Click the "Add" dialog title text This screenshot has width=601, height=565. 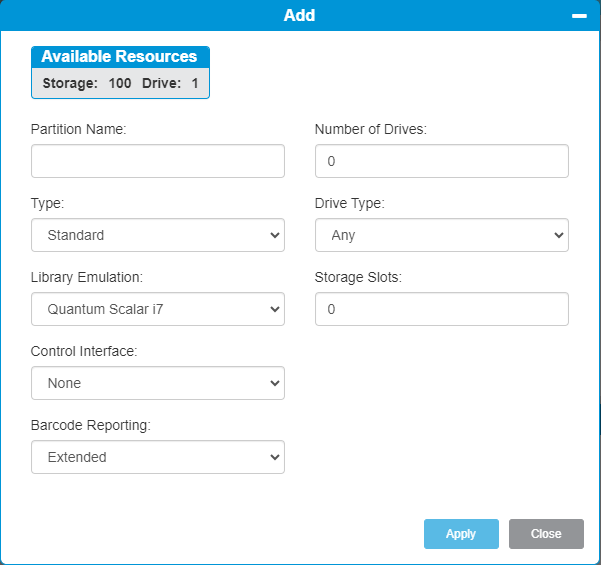[x=299, y=16]
